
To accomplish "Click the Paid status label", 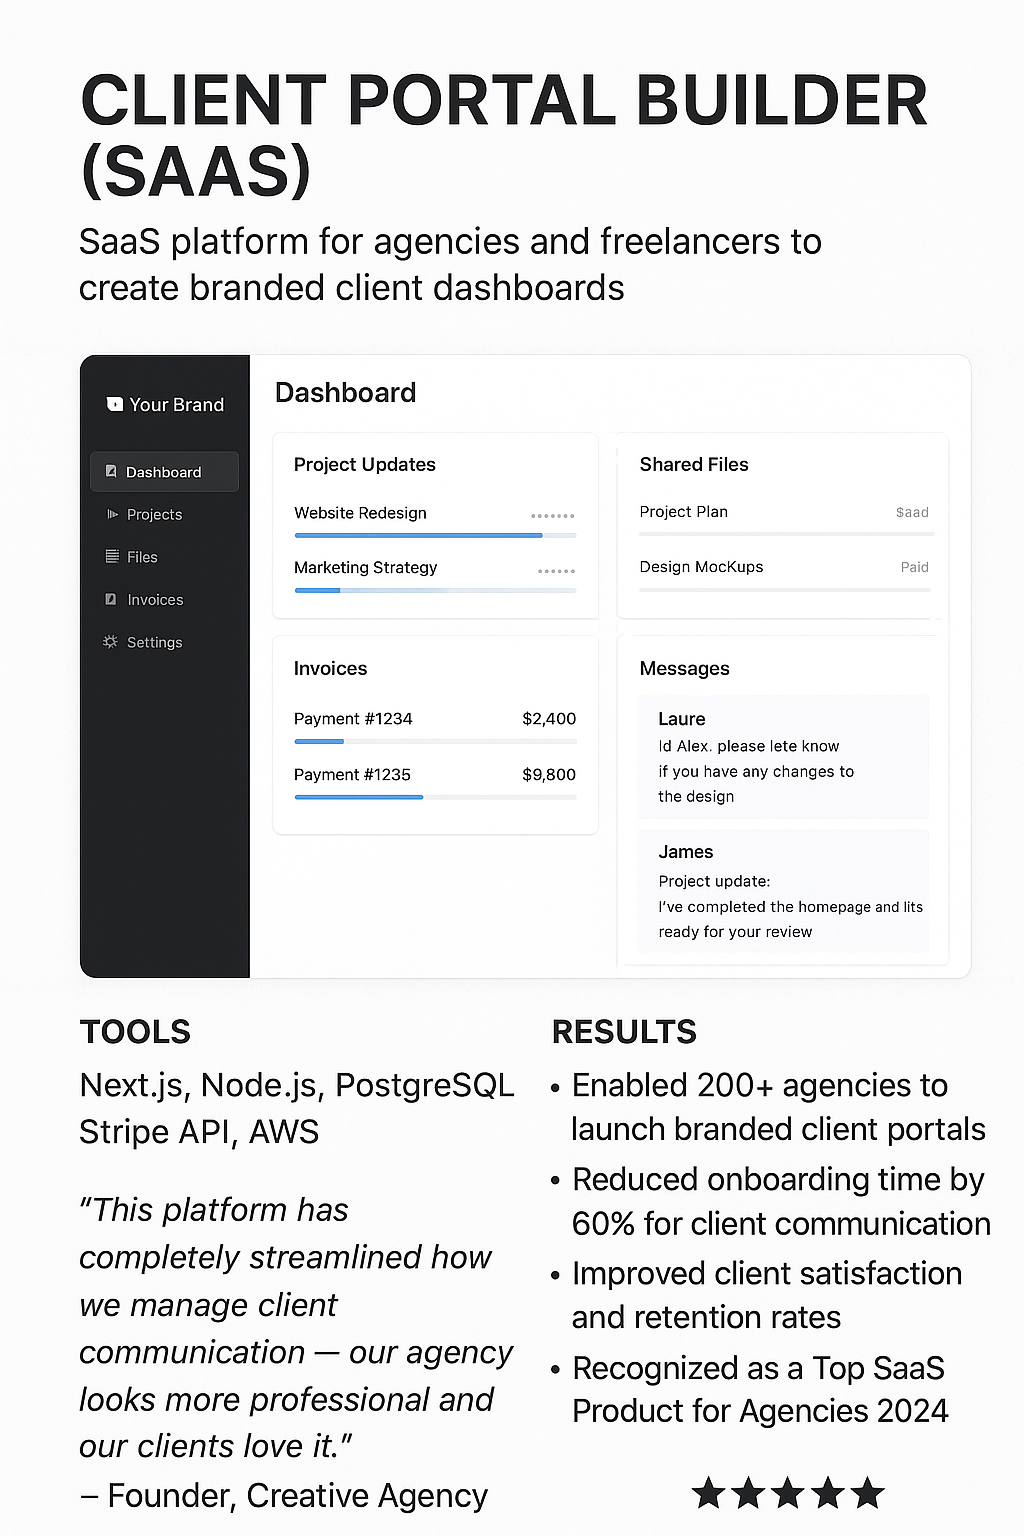I will (x=914, y=567).
